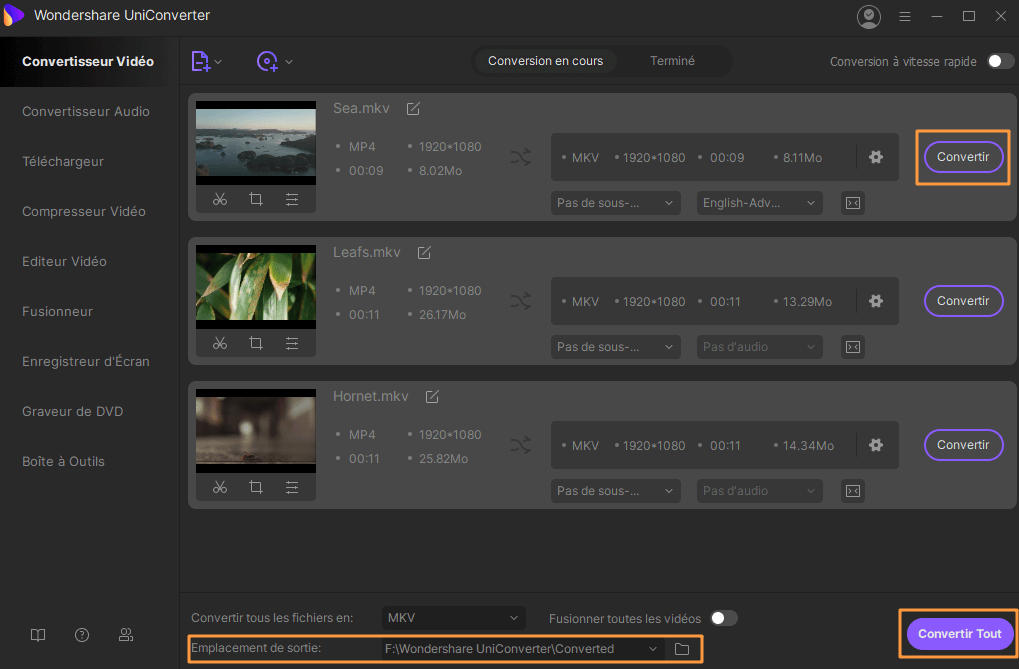This screenshot has width=1019, height=669.
Task: Open Téléchargeur in sidebar
Action: pyautogui.click(x=63, y=161)
